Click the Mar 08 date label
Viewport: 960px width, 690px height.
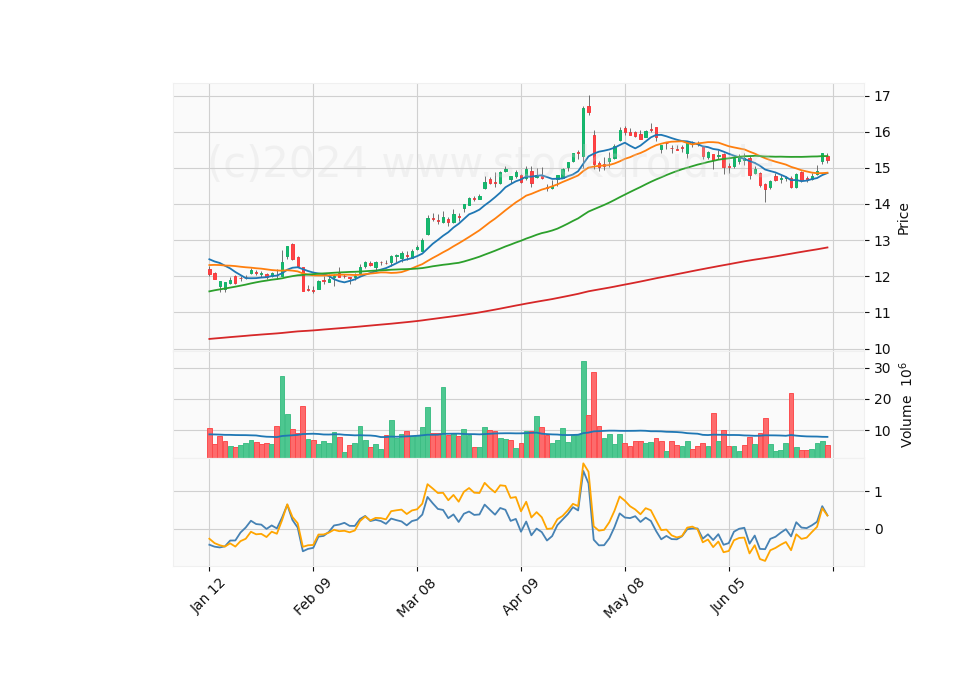coord(416,597)
